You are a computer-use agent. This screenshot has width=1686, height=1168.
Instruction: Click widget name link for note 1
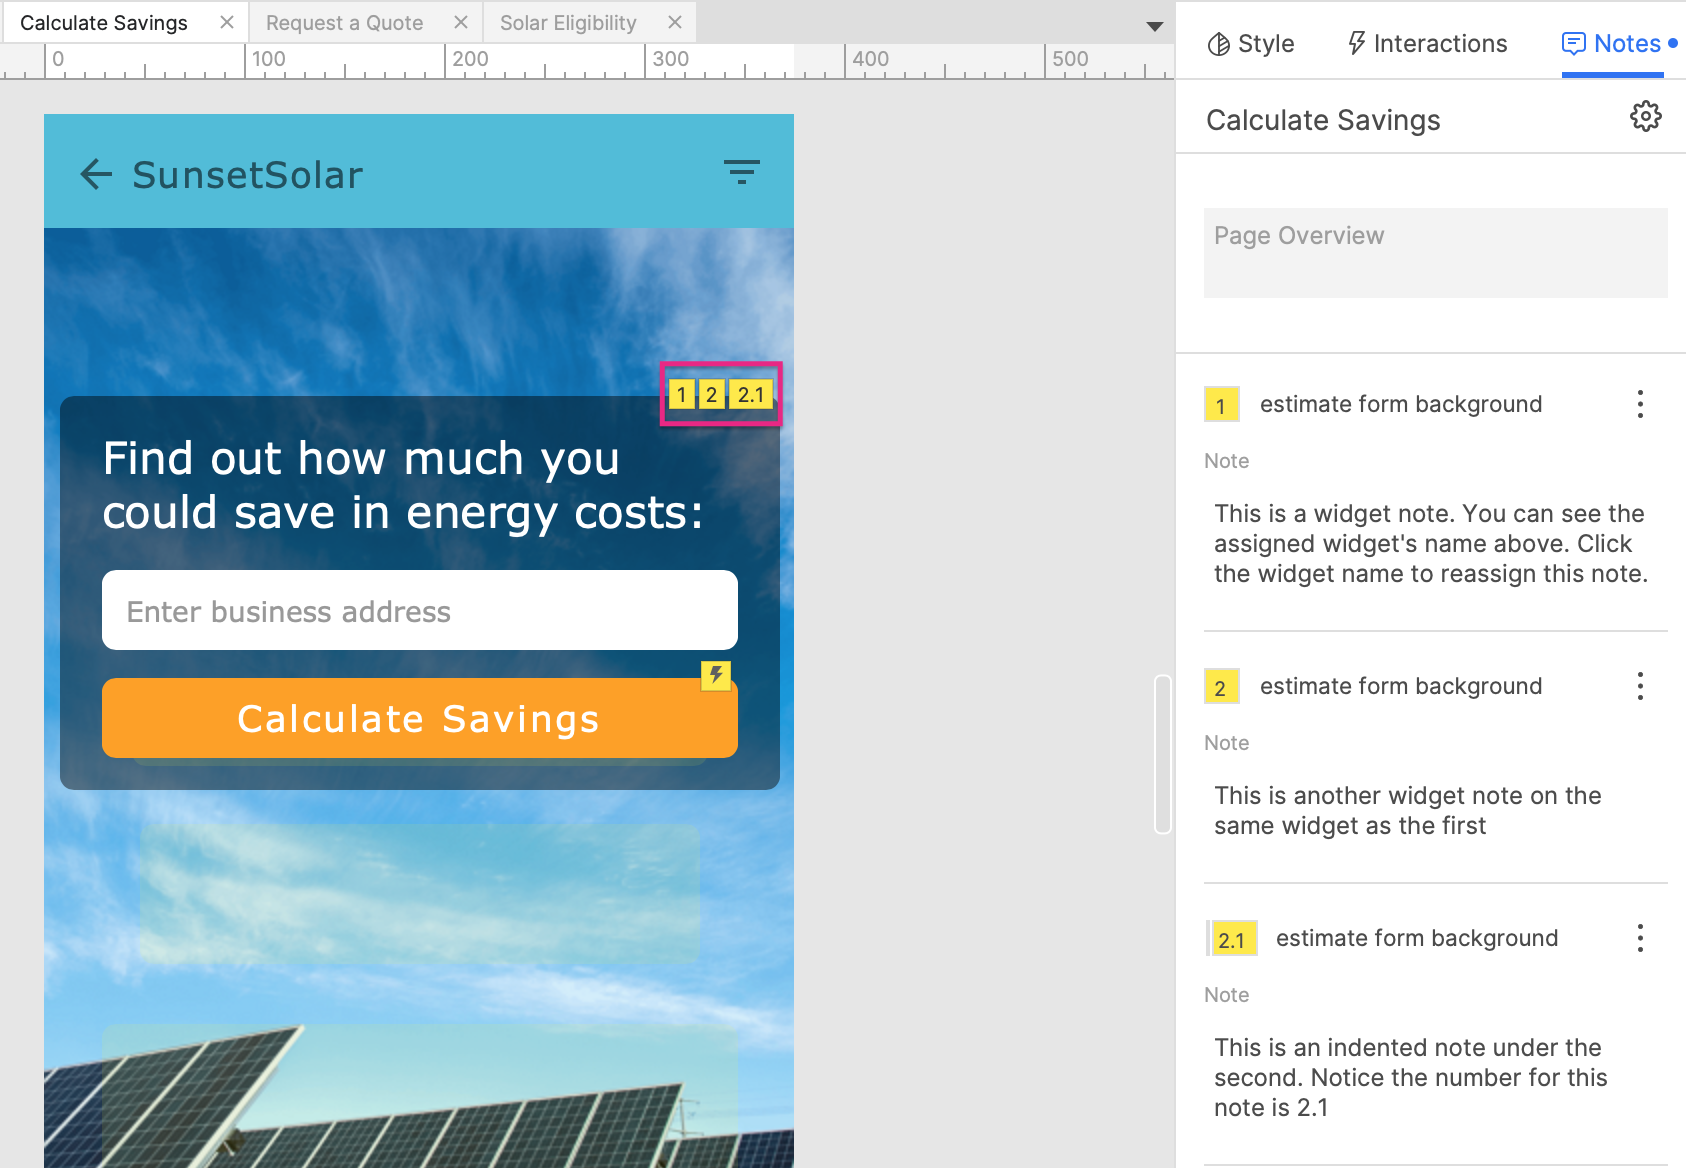point(1400,404)
